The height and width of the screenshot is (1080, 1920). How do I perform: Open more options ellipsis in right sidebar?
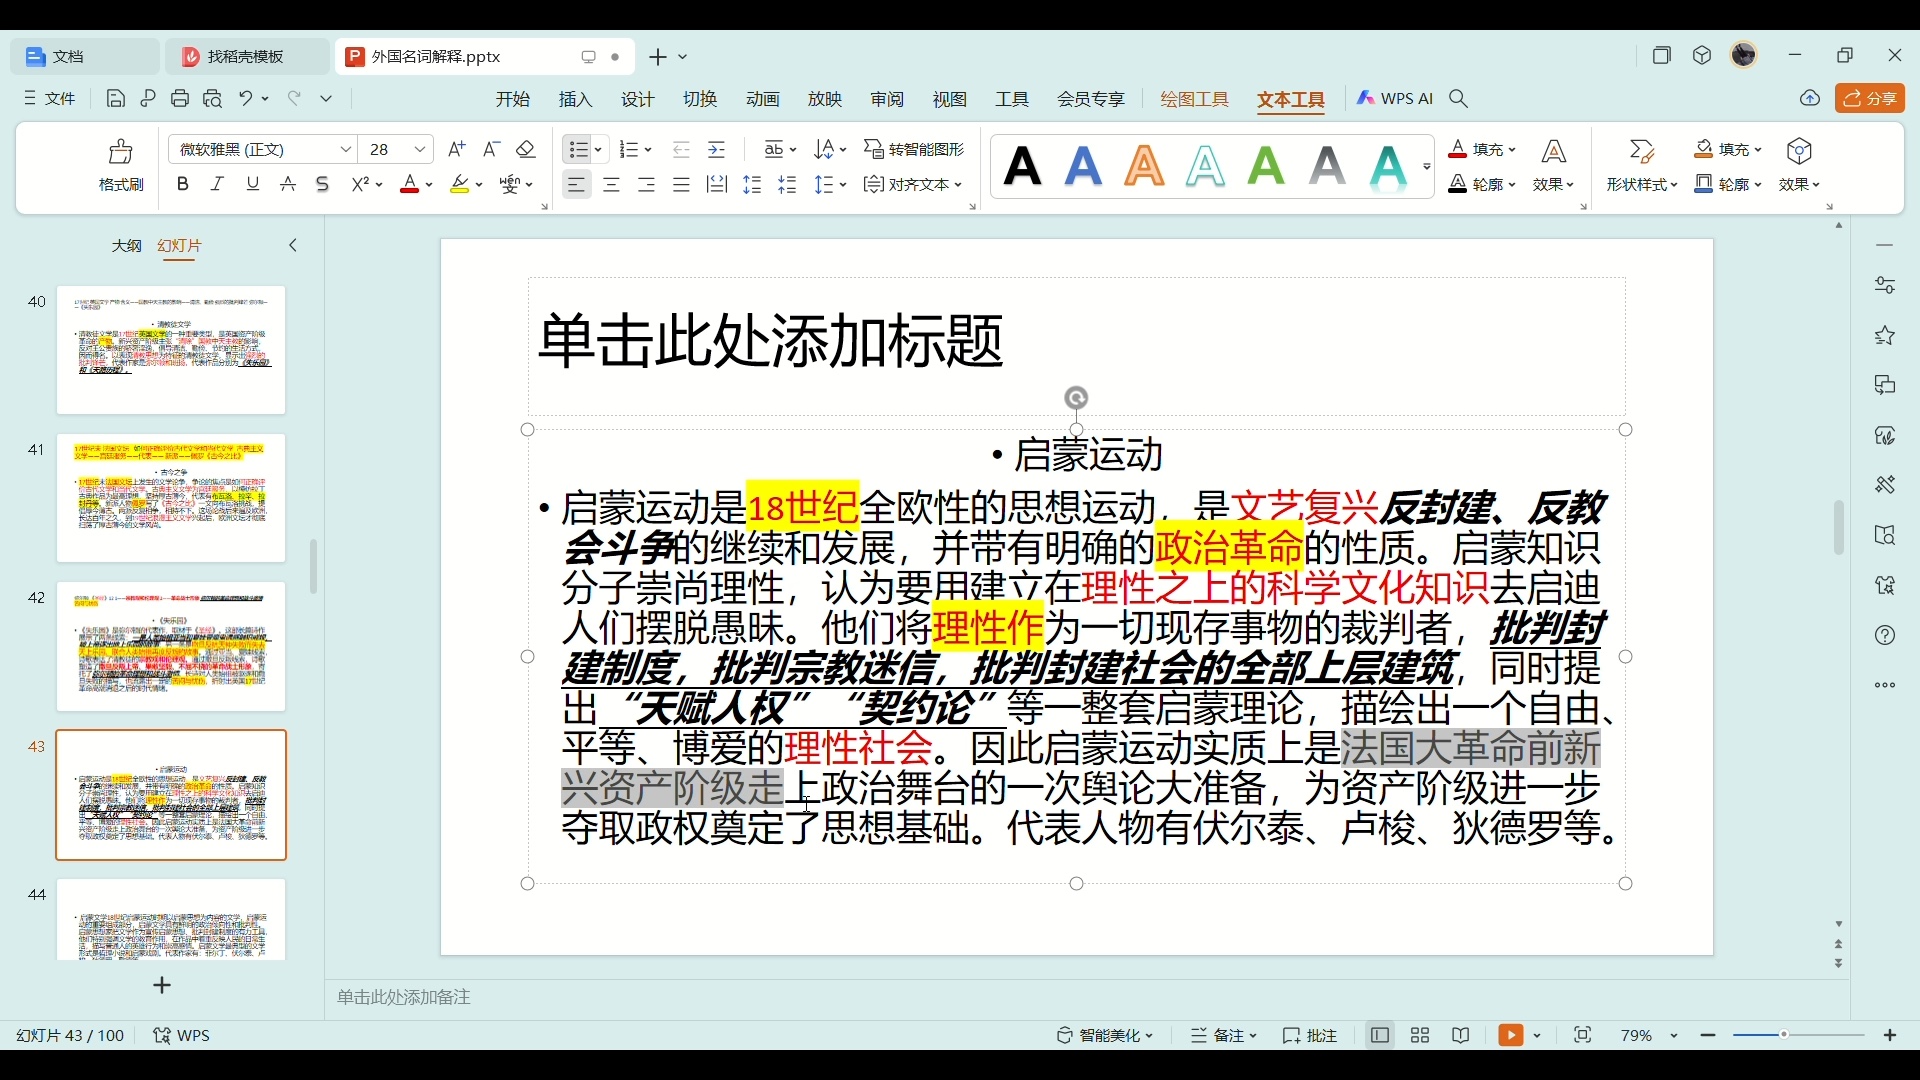point(1886,685)
